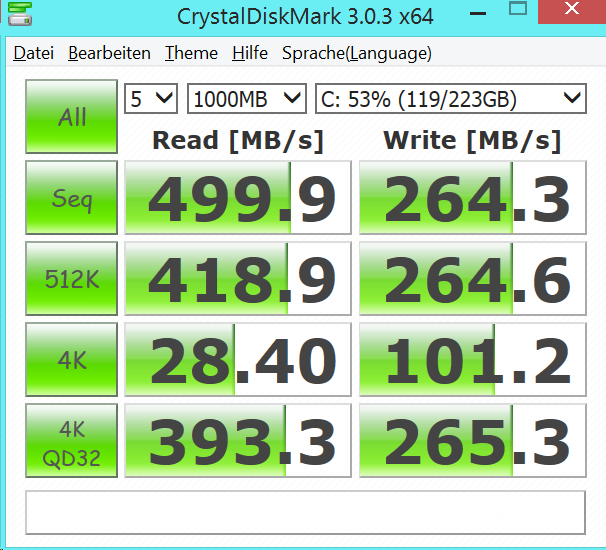Expand the 1000MB test size dropdown
Viewport: 606px width, 550px height.
click(247, 99)
